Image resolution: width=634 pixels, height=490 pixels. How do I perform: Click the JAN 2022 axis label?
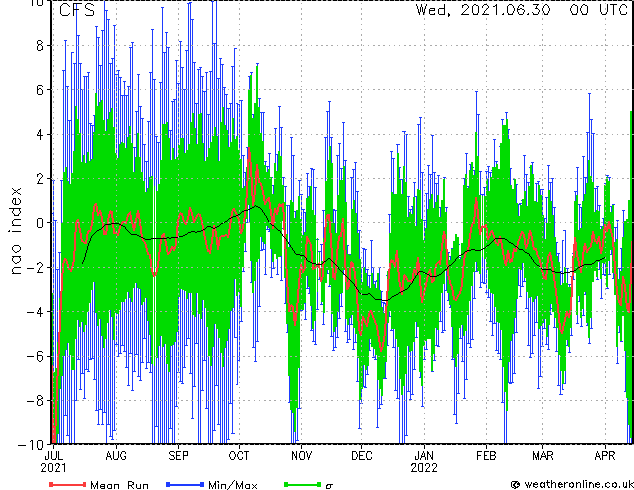tap(424, 462)
